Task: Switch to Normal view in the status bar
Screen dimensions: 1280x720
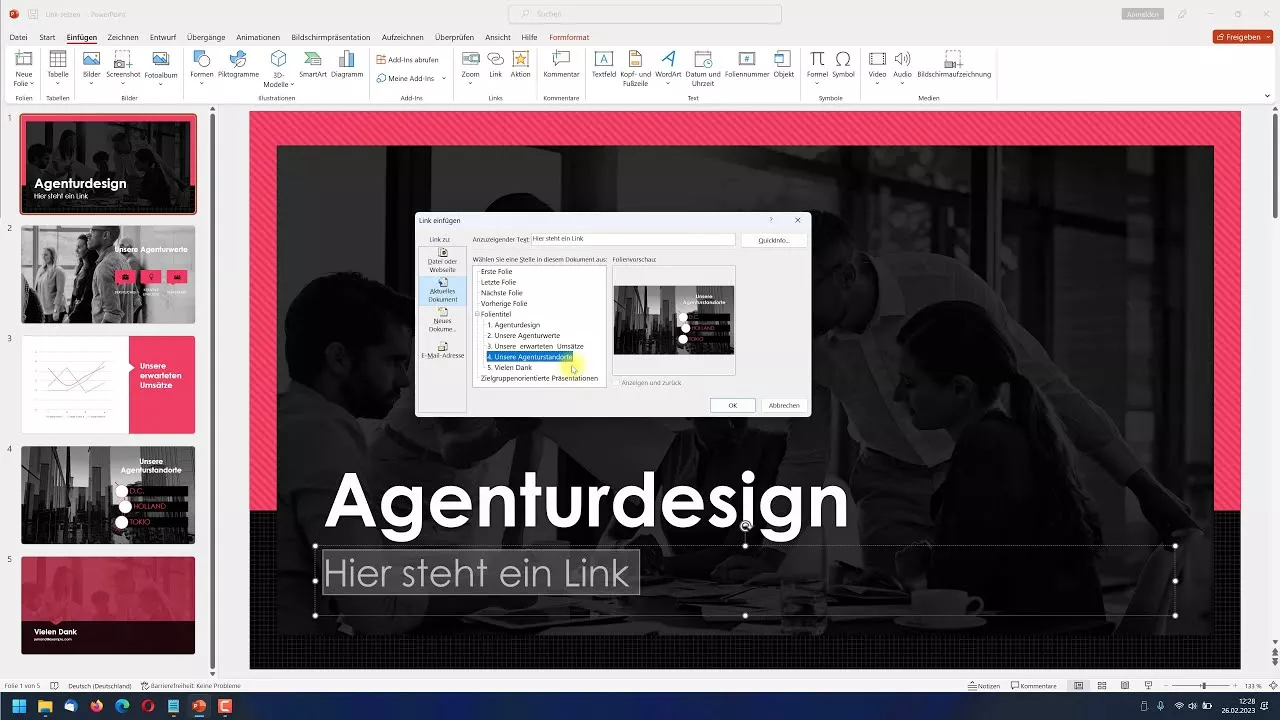Action: [1078, 686]
